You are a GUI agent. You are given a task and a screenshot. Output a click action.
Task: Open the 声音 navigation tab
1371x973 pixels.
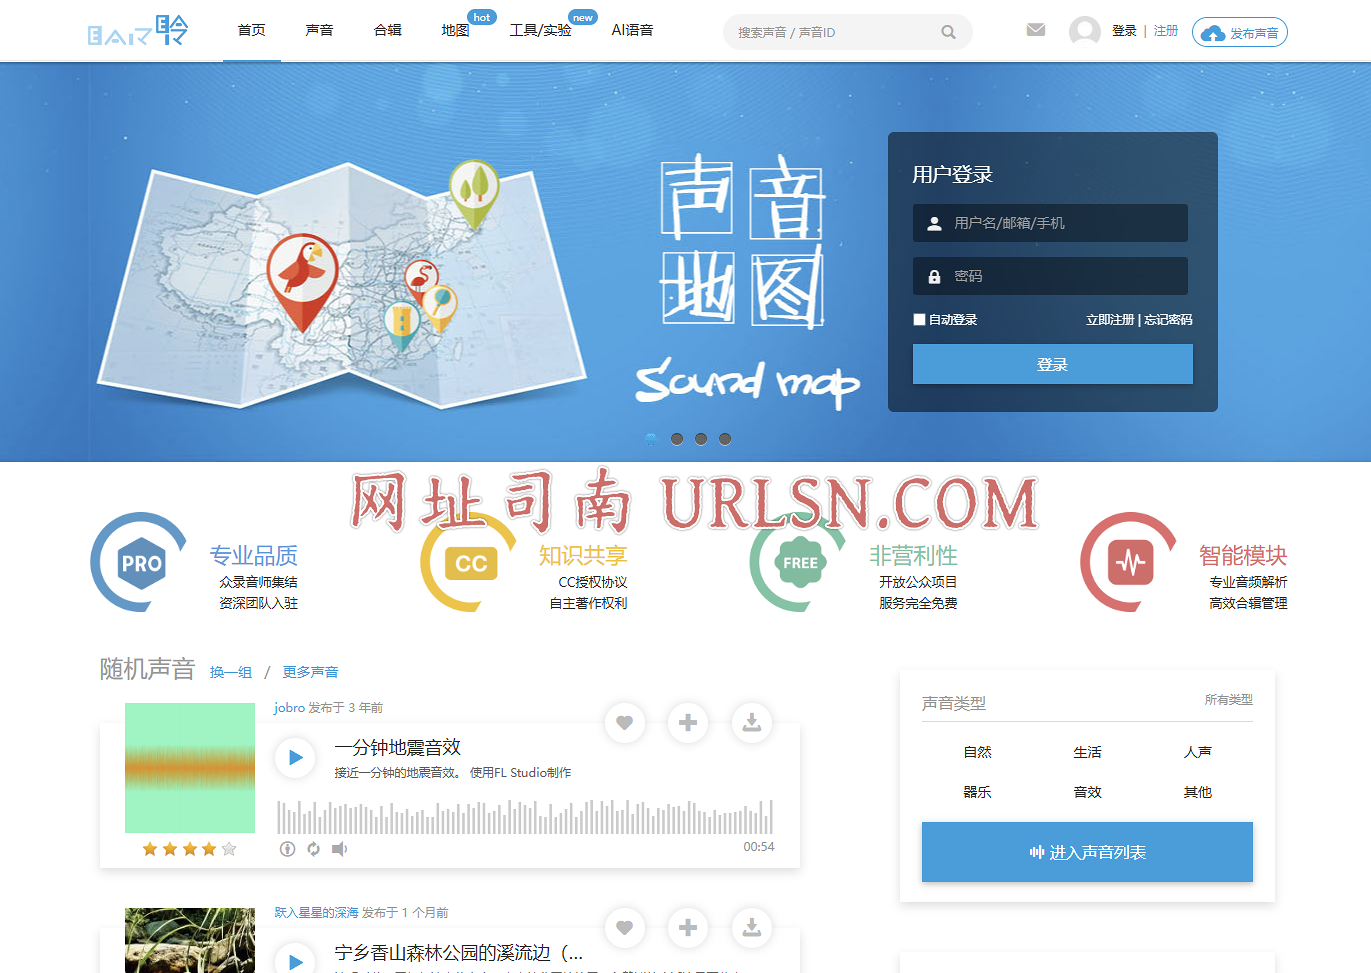pyautogui.click(x=319, y=31)
